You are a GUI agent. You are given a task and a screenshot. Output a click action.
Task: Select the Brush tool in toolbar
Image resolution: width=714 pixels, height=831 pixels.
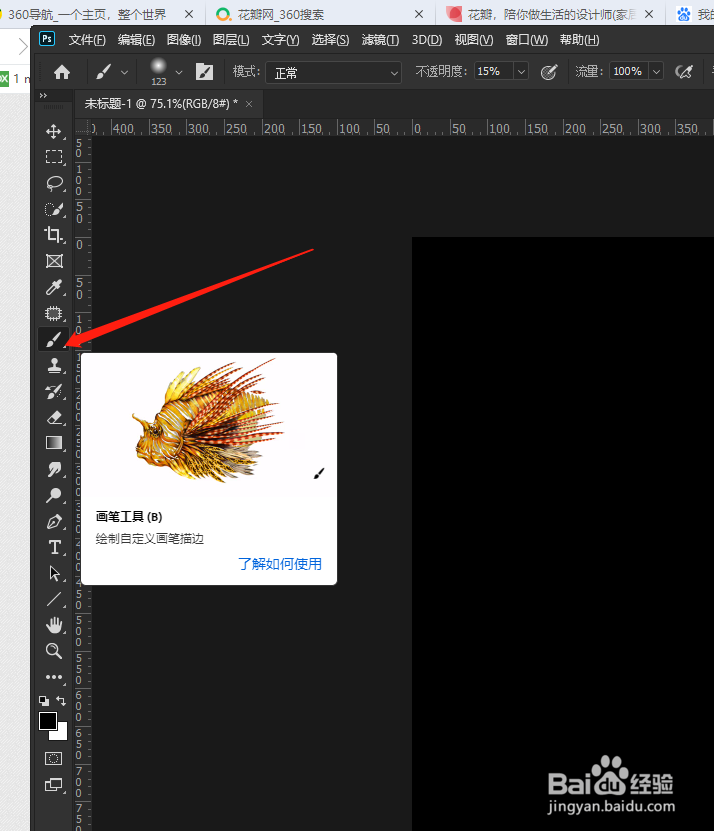click(x=54, y=340)
